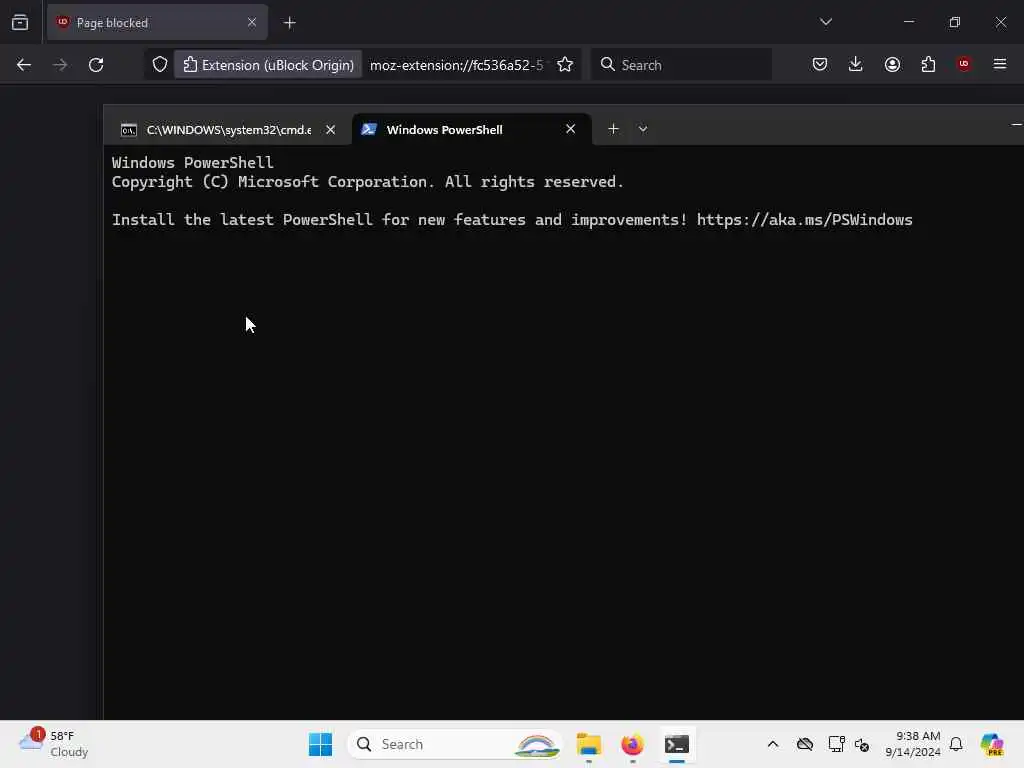Open tracking protection shield panel
Viewport: 1024px width, 768px height.
point(160,65)
